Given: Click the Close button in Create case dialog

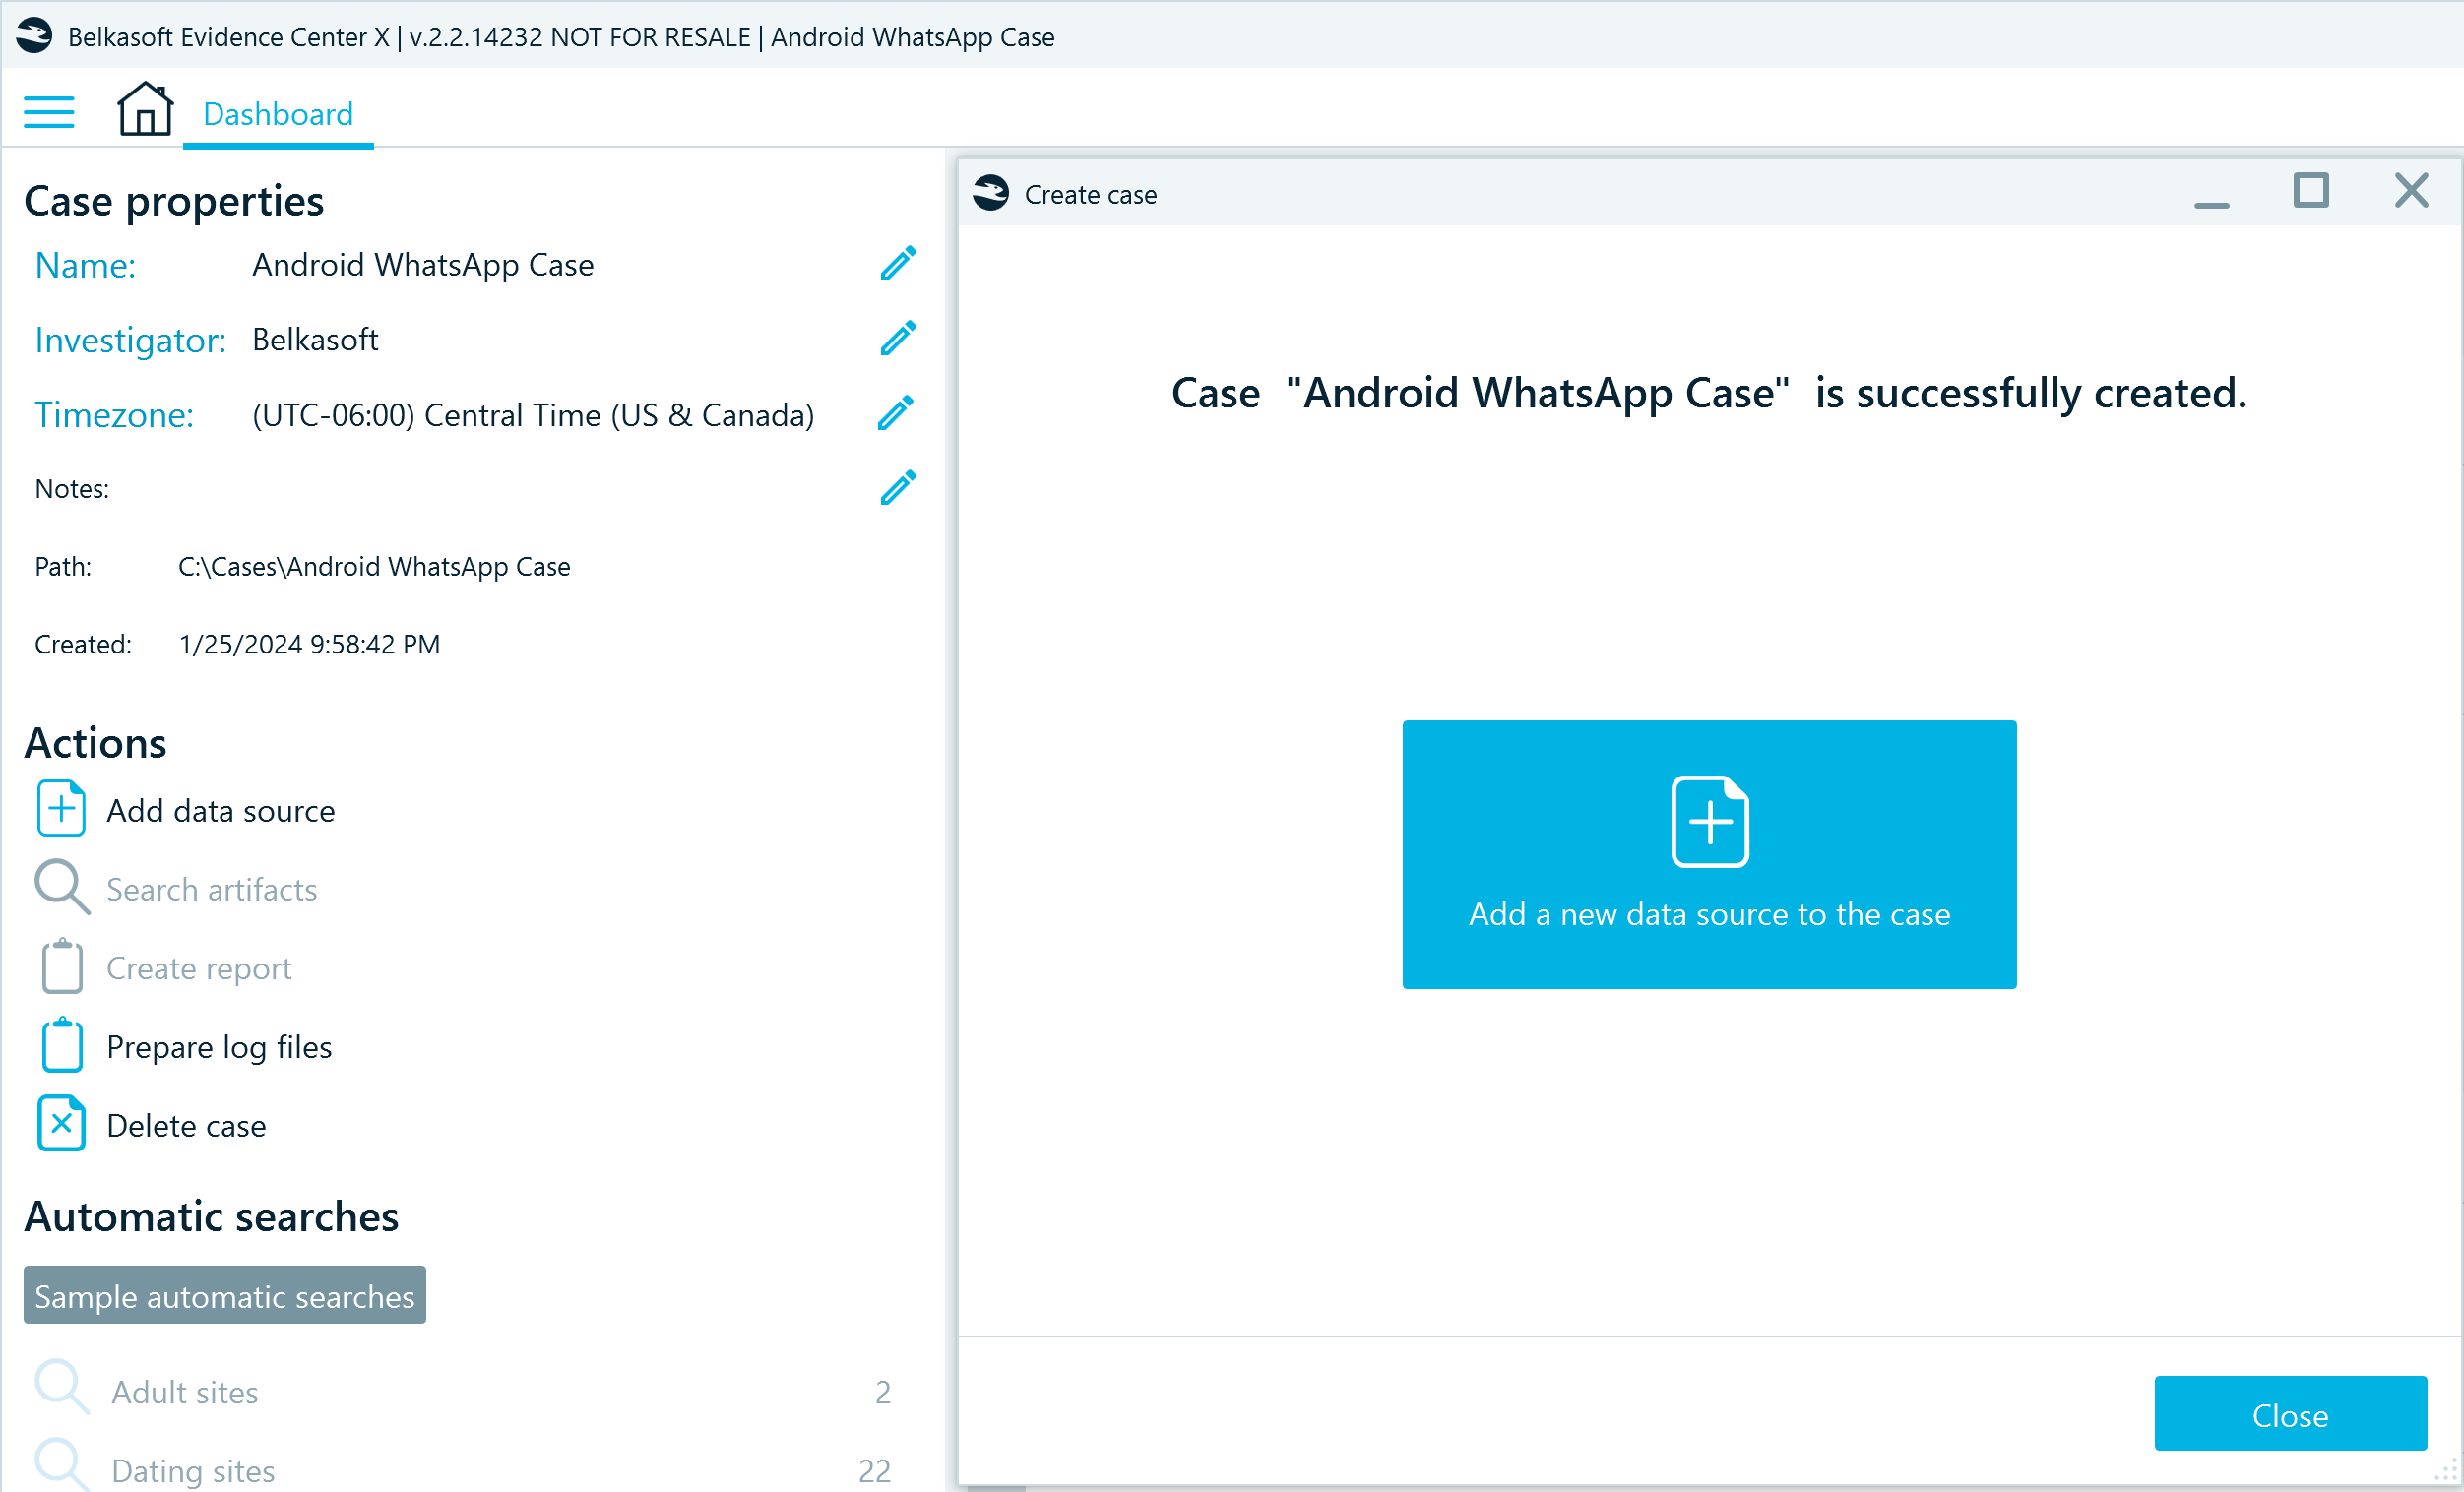Looking at the screenshot, I should click(x=2291, y=1414).
